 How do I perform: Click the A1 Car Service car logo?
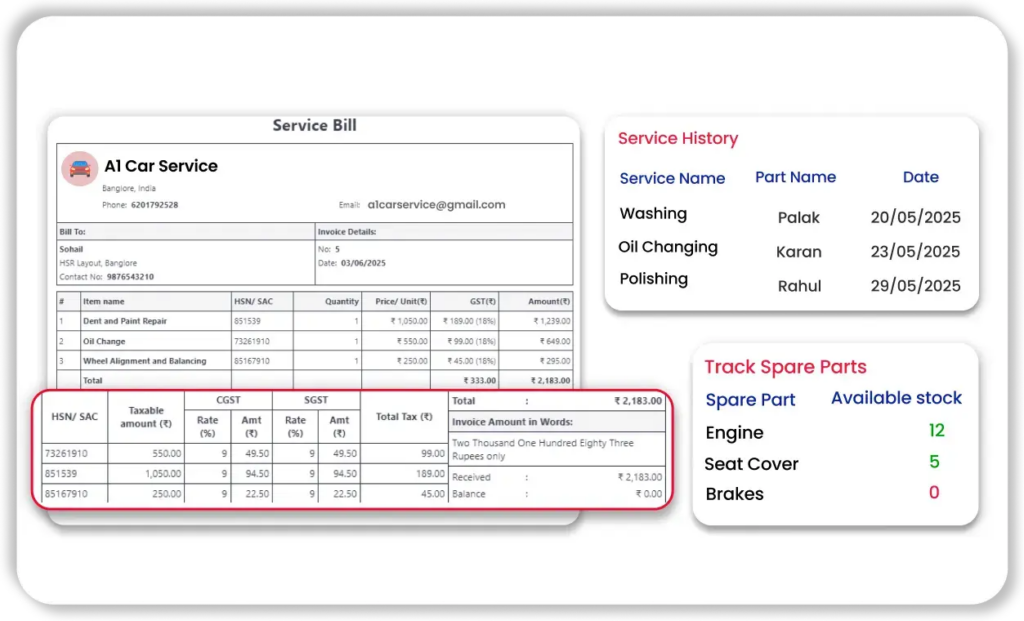pos(79,168)
